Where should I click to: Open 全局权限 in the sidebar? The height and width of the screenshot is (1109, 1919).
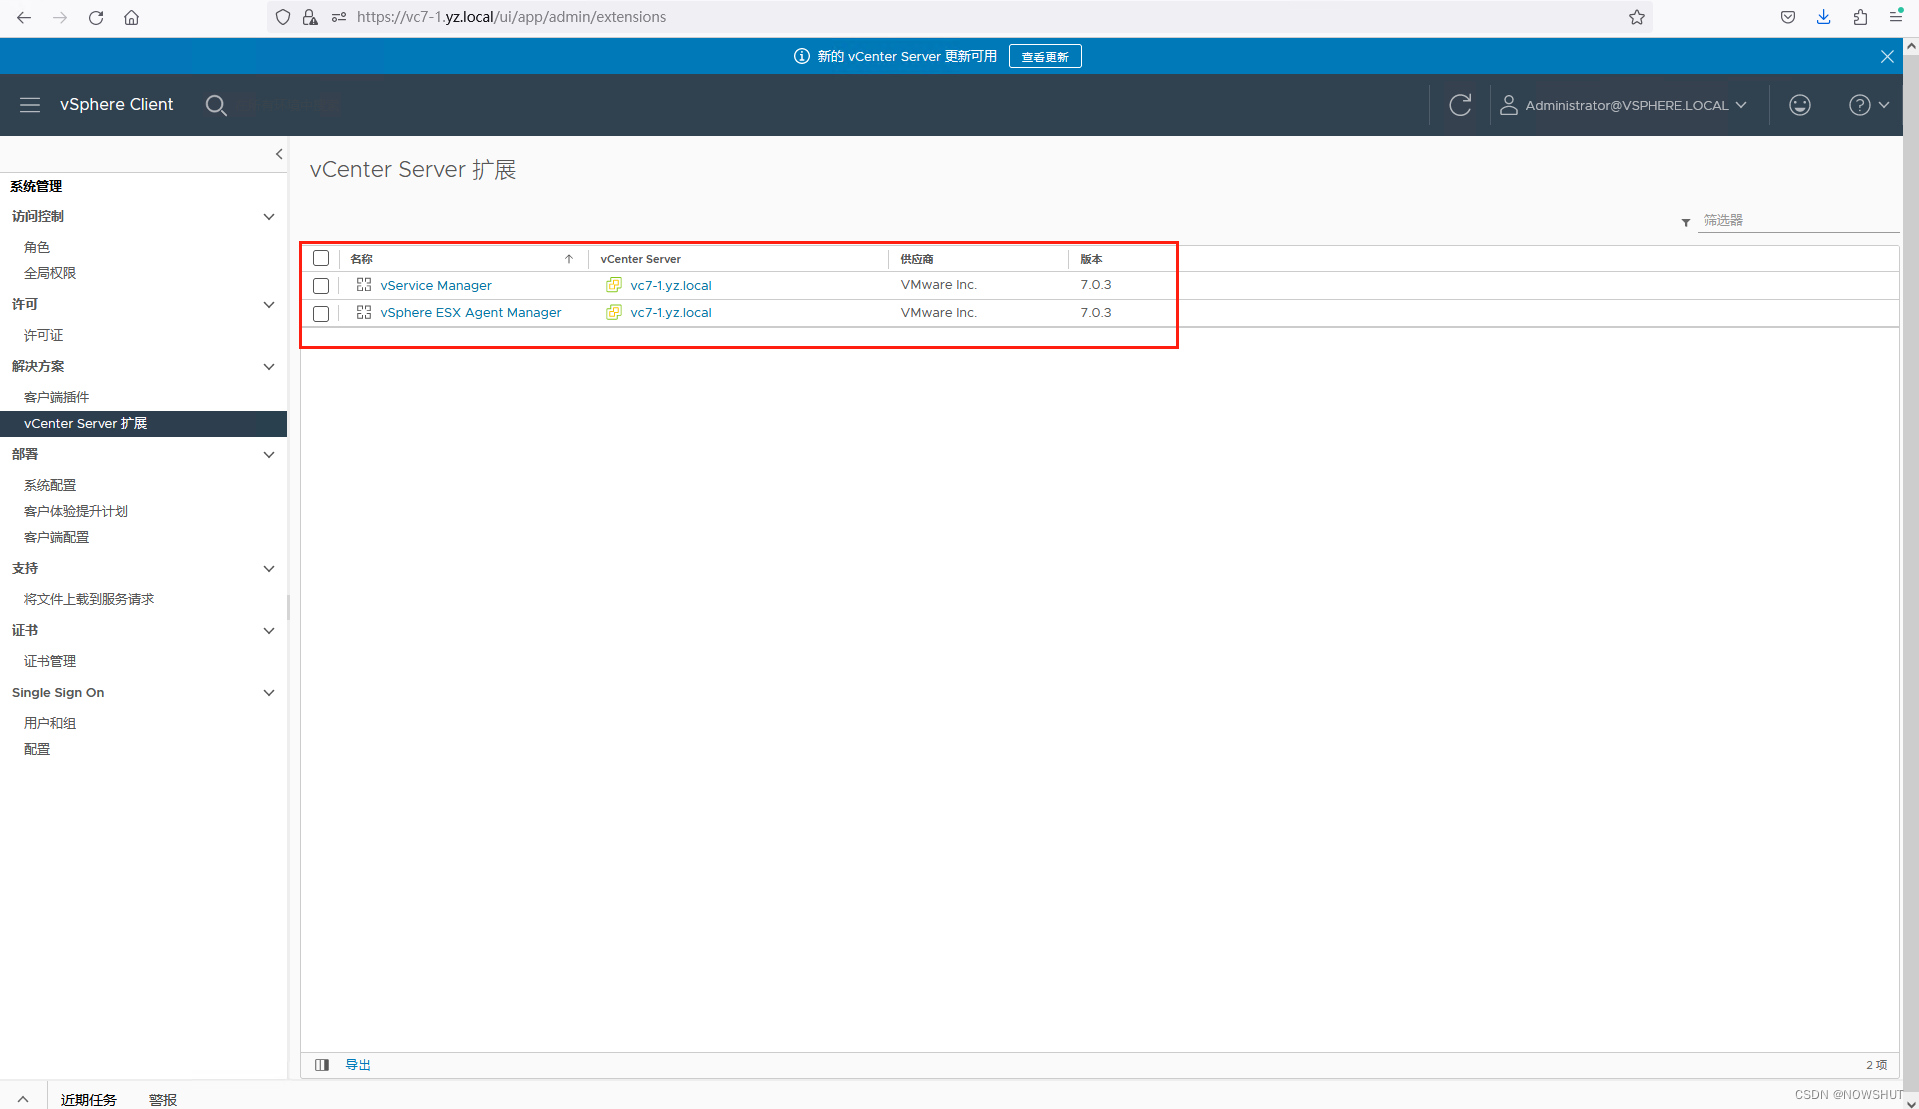(50, 273)
